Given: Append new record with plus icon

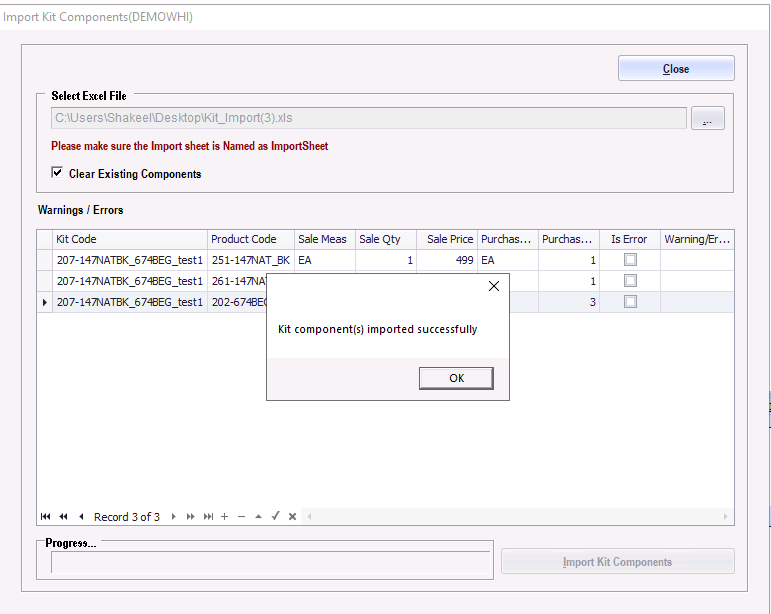Looking at the screenshot, I should (224, 517).
